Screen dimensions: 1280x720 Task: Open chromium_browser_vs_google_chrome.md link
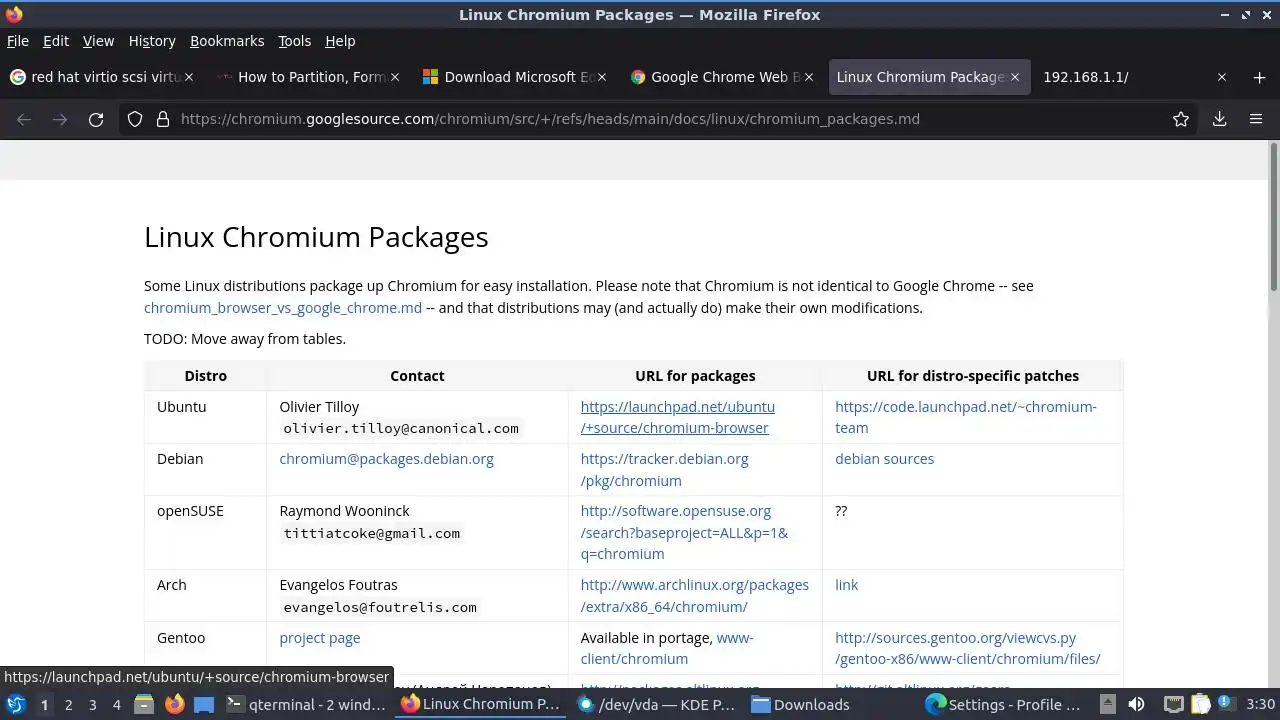(x=283, y=308)
